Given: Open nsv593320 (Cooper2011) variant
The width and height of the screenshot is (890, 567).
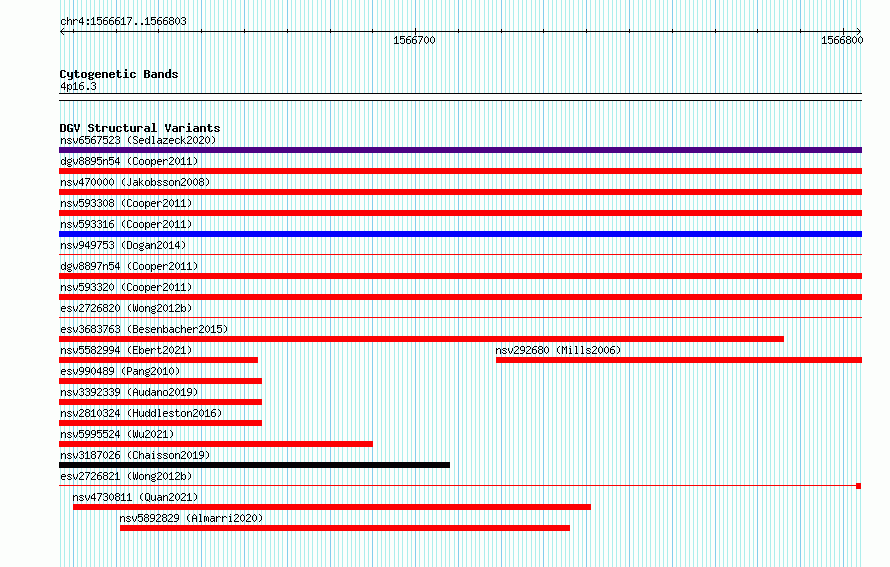Looking at the screenshot, I should point(126,287).
